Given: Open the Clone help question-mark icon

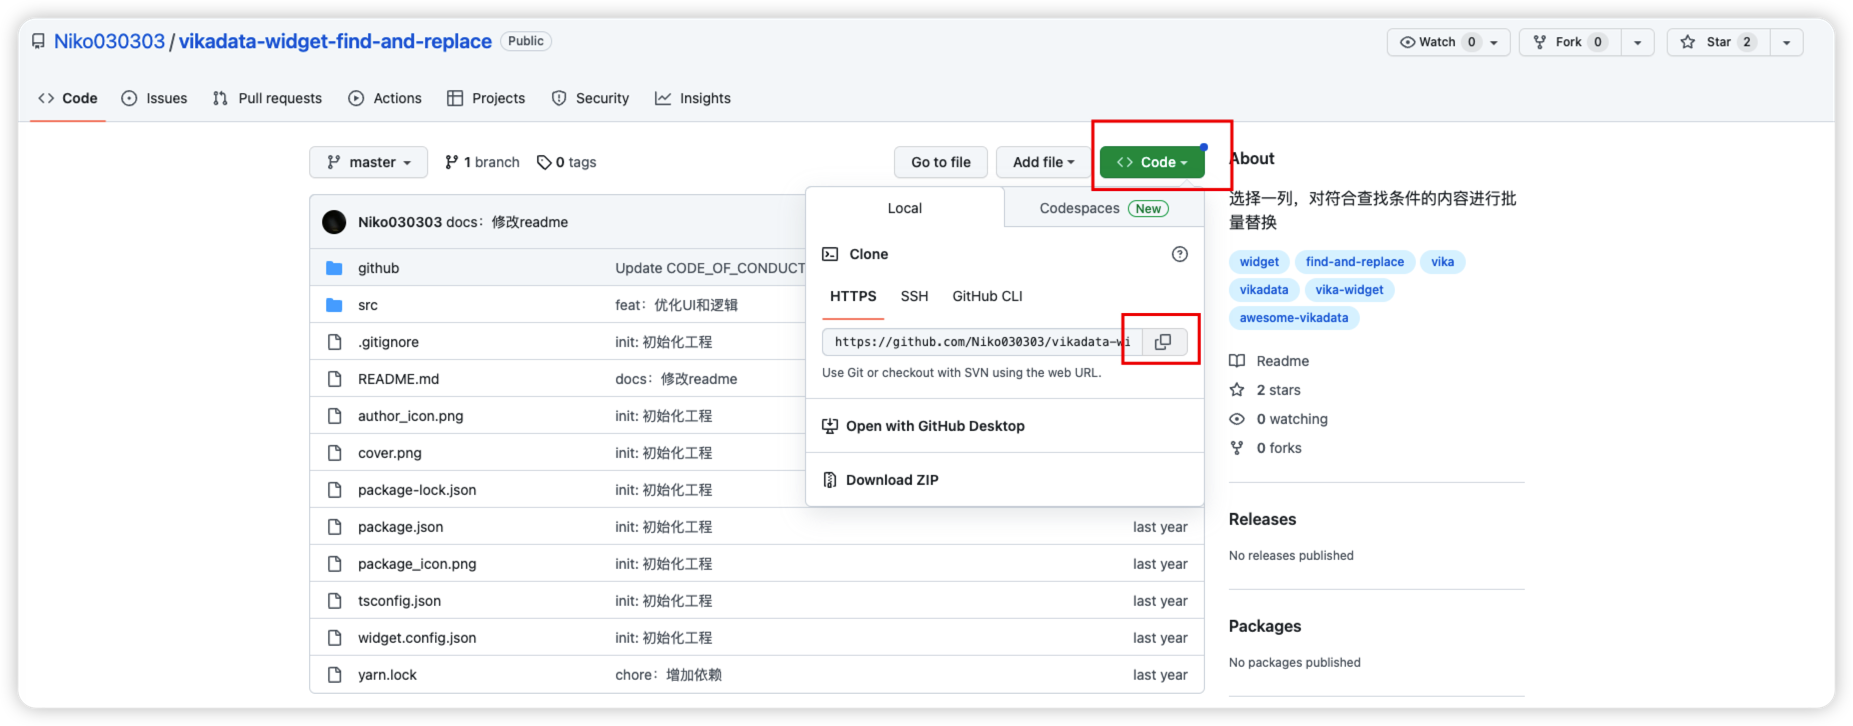Looking at the screenshot, I should click(1180, 254).
